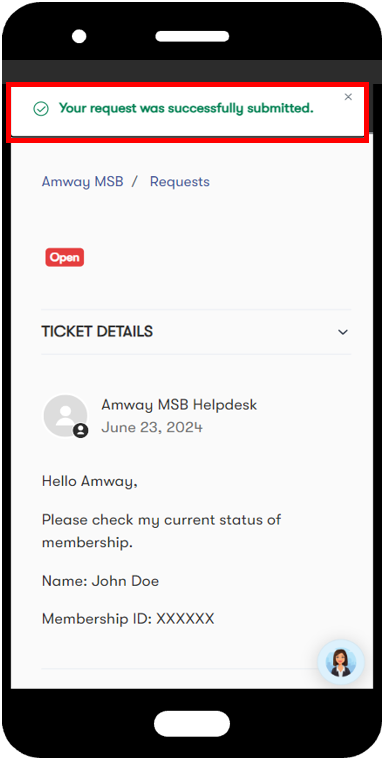Screen dimensions: 387x764
Task: Dismiss the success notification with the X
Action: 348,97
